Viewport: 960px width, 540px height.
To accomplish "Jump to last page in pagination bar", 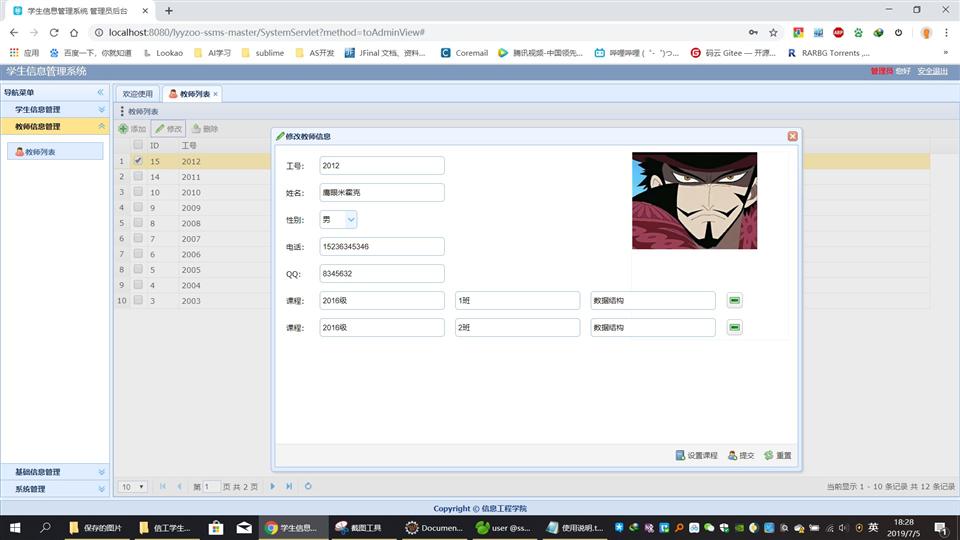I will [x=289, y=486].
